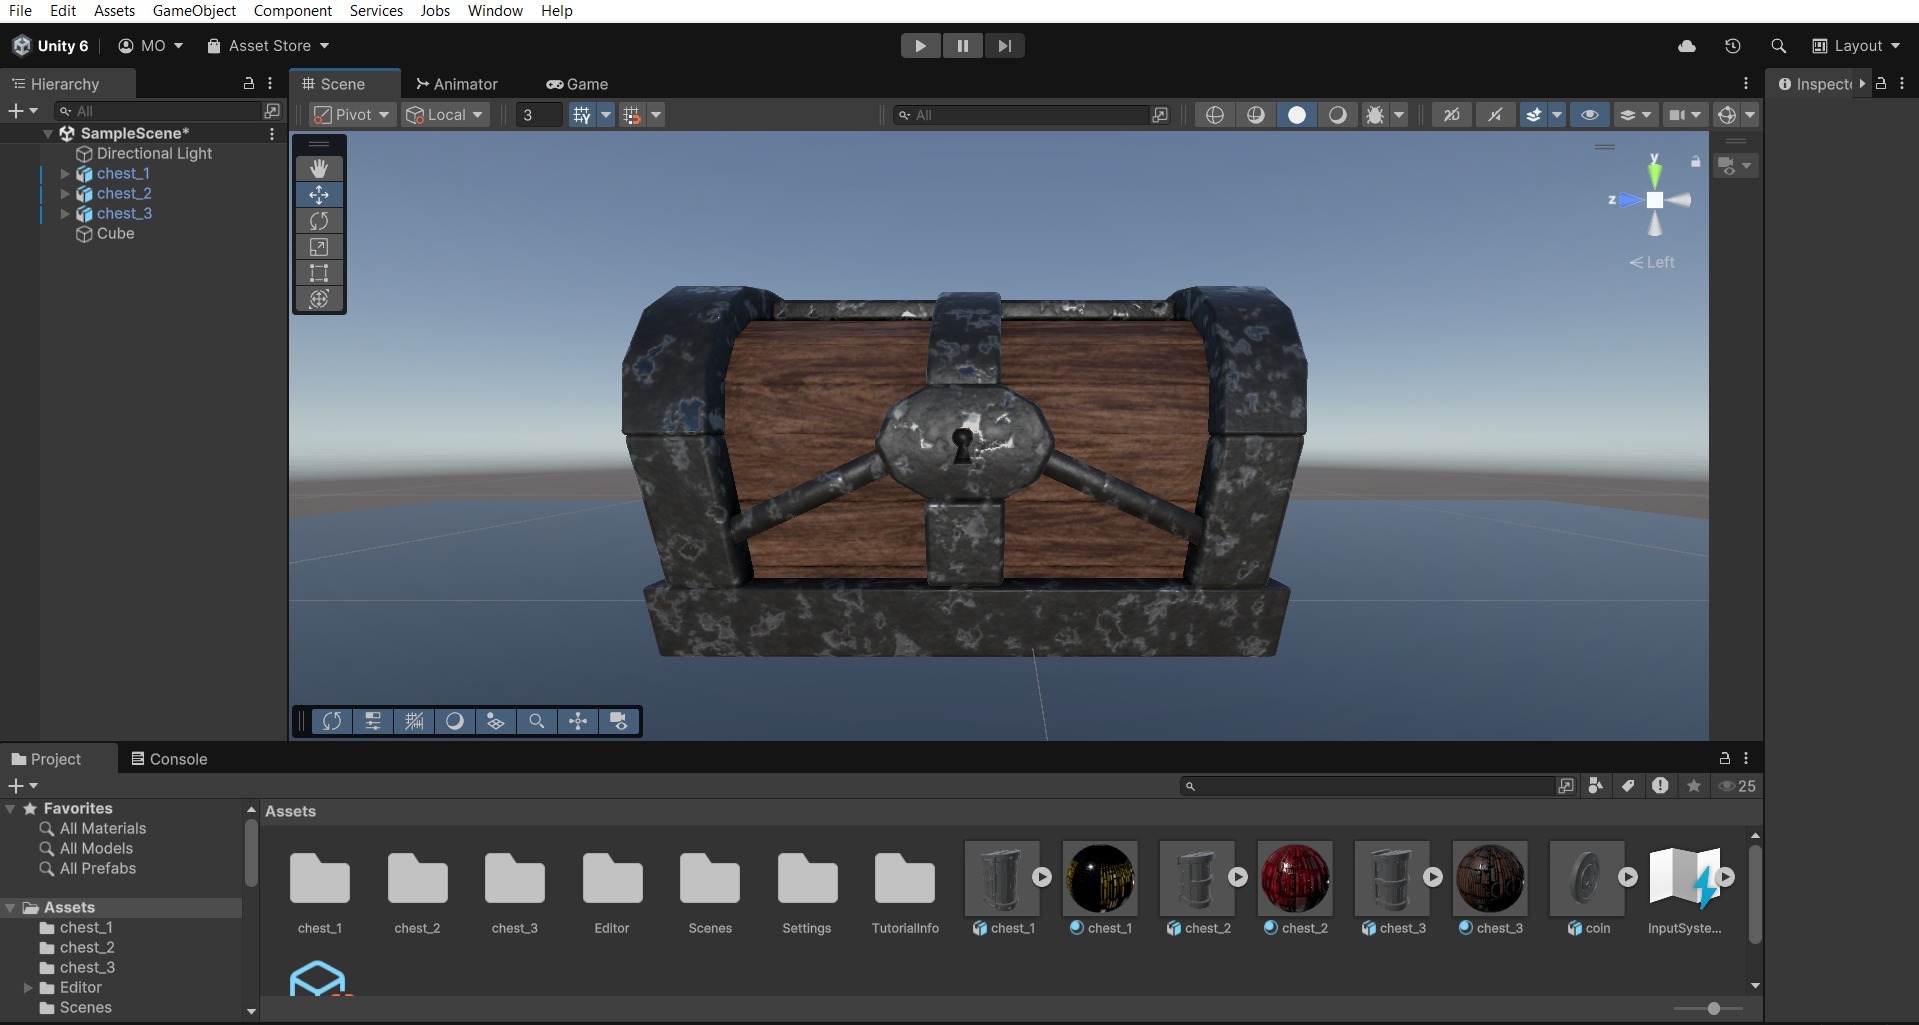Toggle hidden packages visibility showing 25
The image size is (1919, 1025).
[1738, 786]
